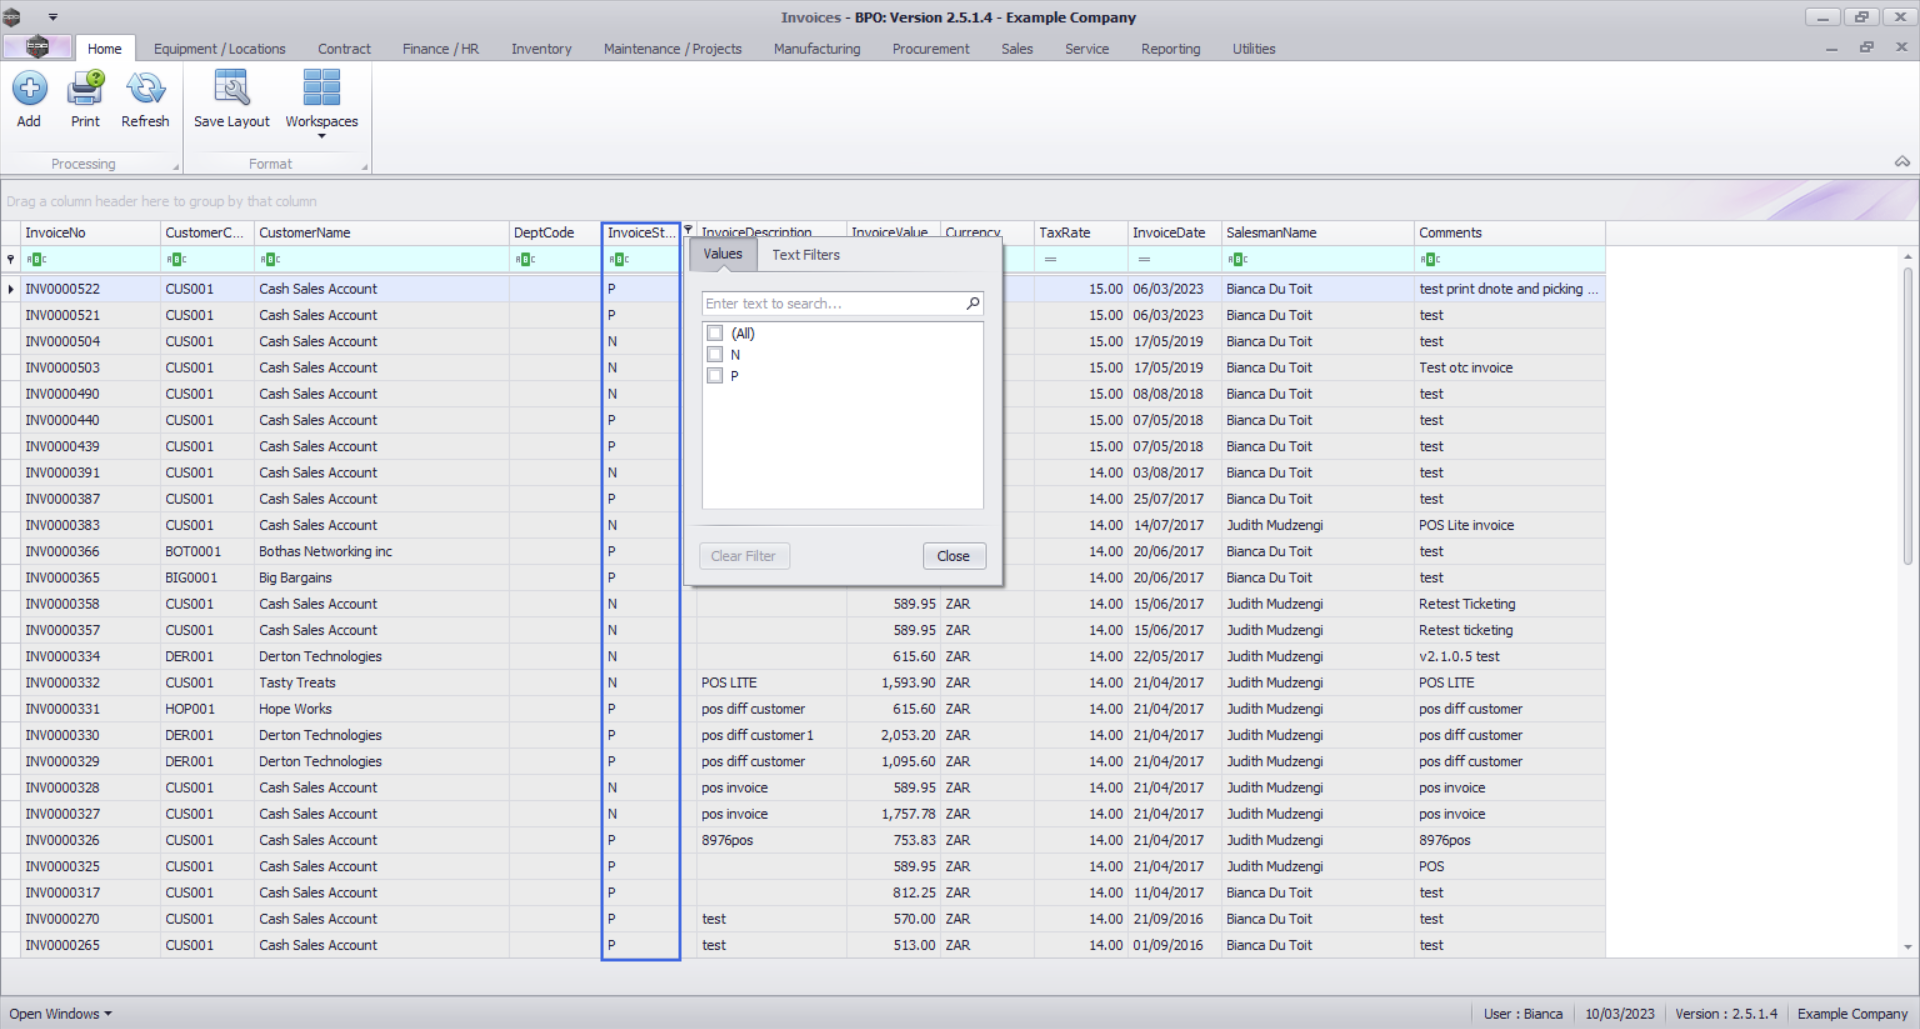Click the CustomerName filter condition icon
This screenshot has height=1029, width=1920.
click(x=270, y=260)
